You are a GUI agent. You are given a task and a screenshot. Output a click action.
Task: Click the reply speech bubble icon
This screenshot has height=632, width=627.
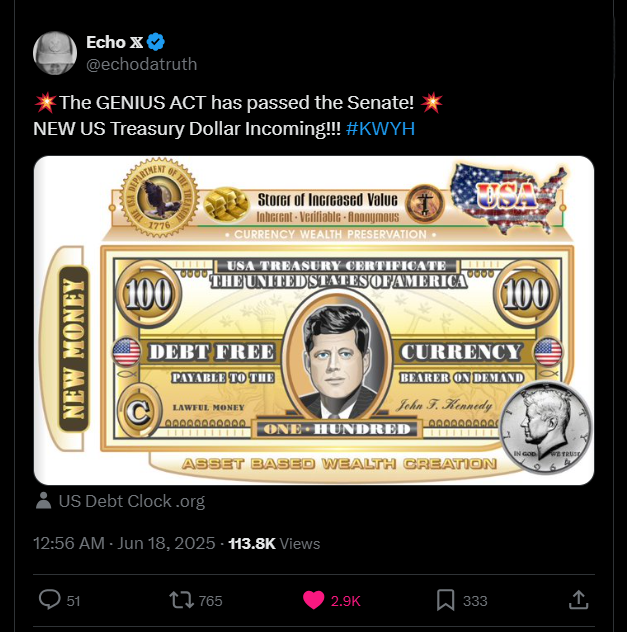pos(49,600)
